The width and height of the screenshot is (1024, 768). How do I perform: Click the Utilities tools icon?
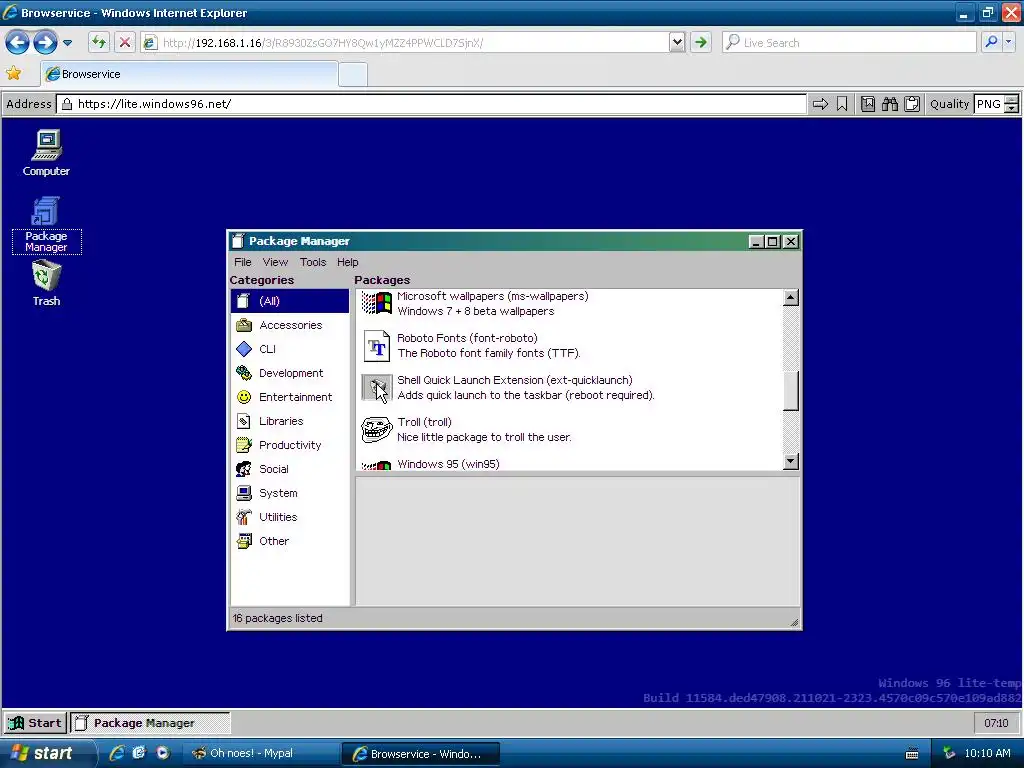244,517
